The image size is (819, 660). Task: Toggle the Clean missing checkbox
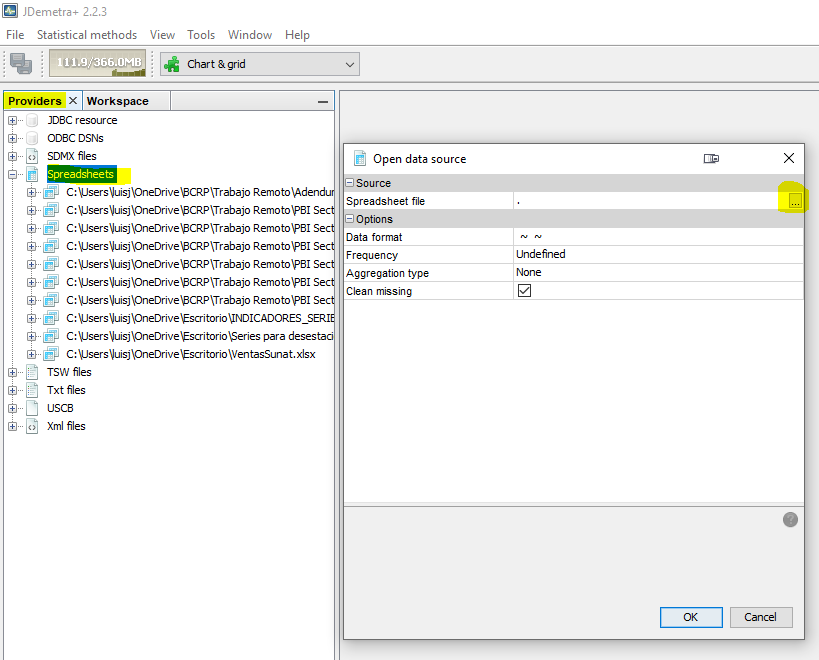click(x=524, y=291)
